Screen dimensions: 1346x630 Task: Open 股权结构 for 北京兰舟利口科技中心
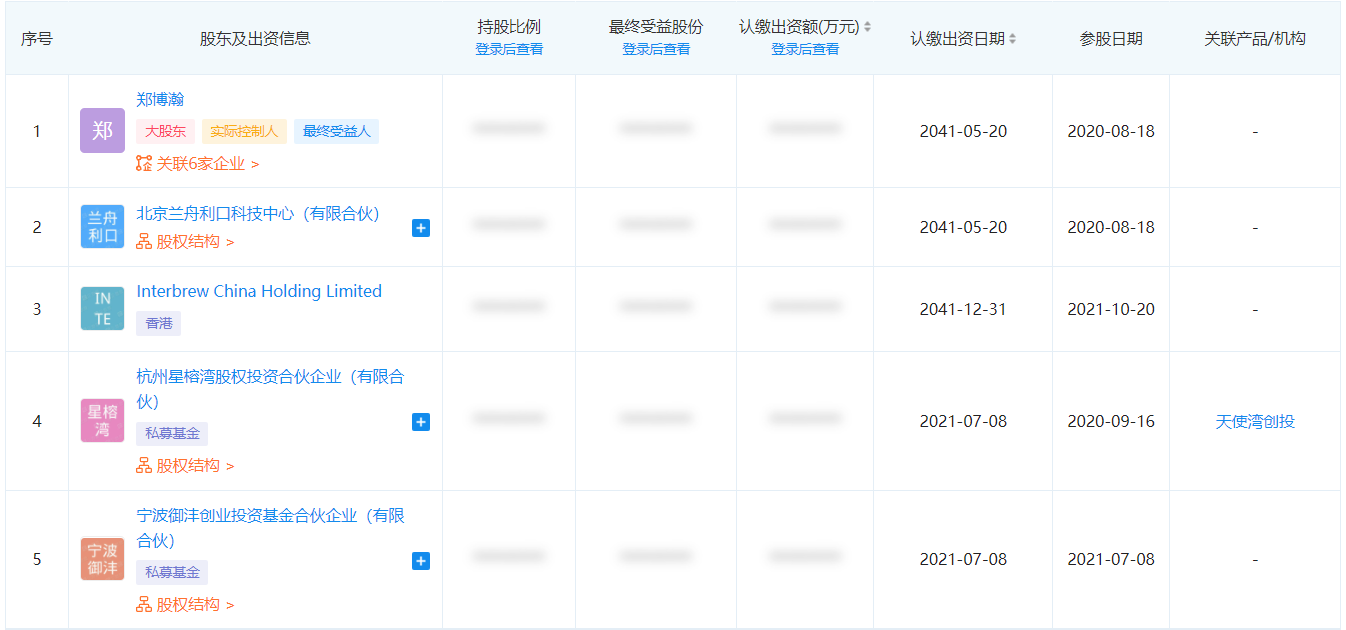tap(185, 242)
